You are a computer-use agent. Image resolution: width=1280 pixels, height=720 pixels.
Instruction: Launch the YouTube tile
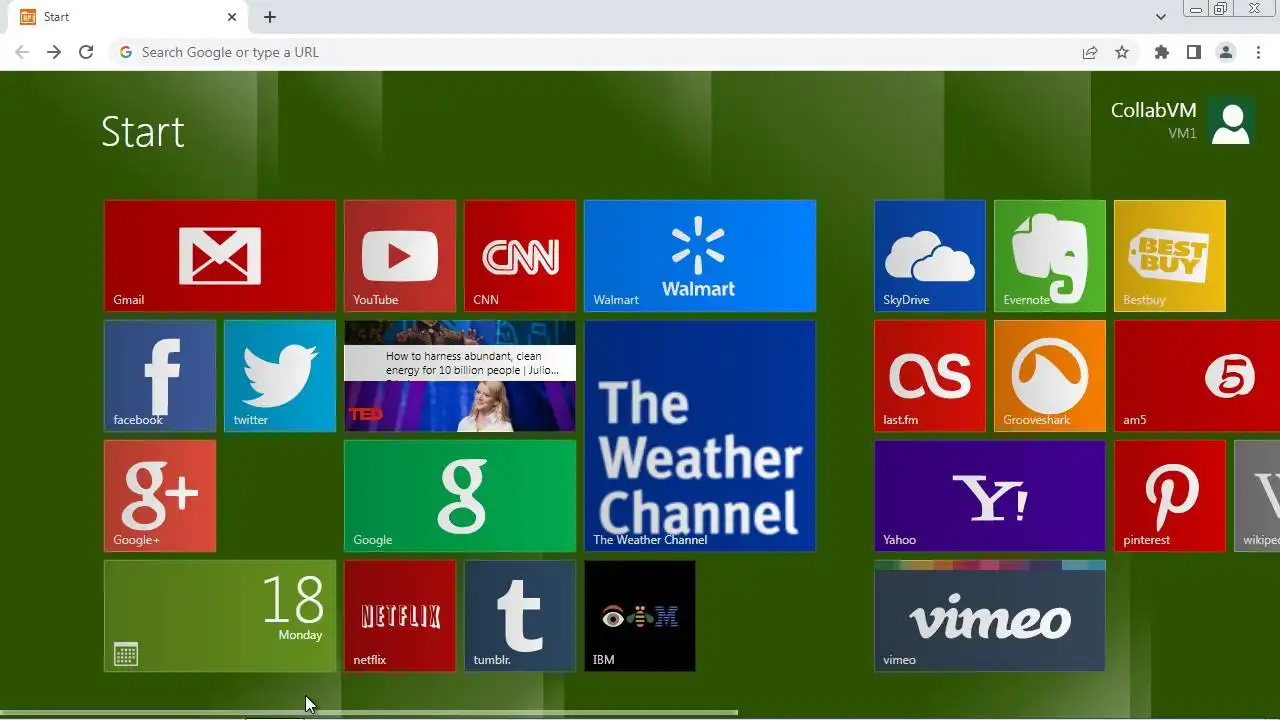point(400,256)
